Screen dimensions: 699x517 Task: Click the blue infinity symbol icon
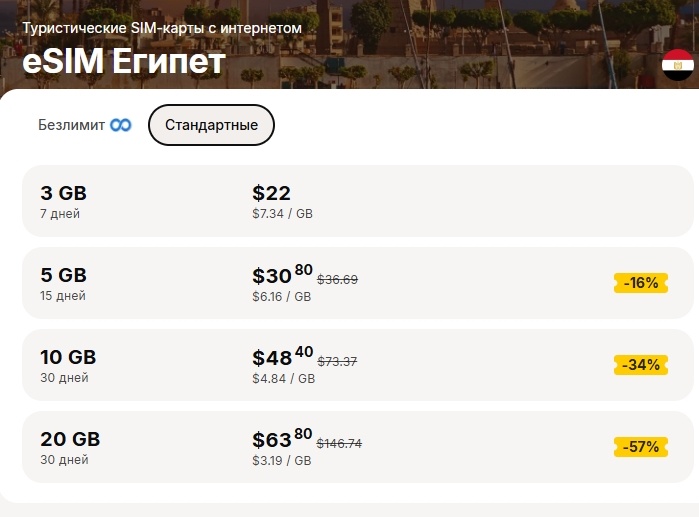(x=121, y=125)
